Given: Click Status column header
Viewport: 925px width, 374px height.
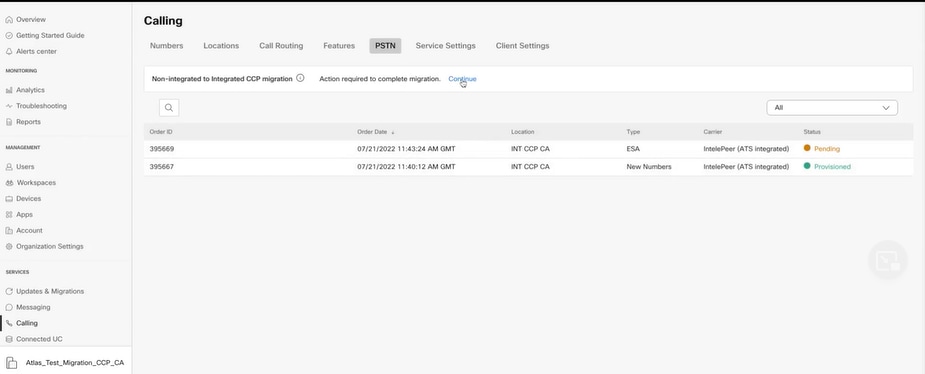Looking at the screenshot, I should coord(812,132).
